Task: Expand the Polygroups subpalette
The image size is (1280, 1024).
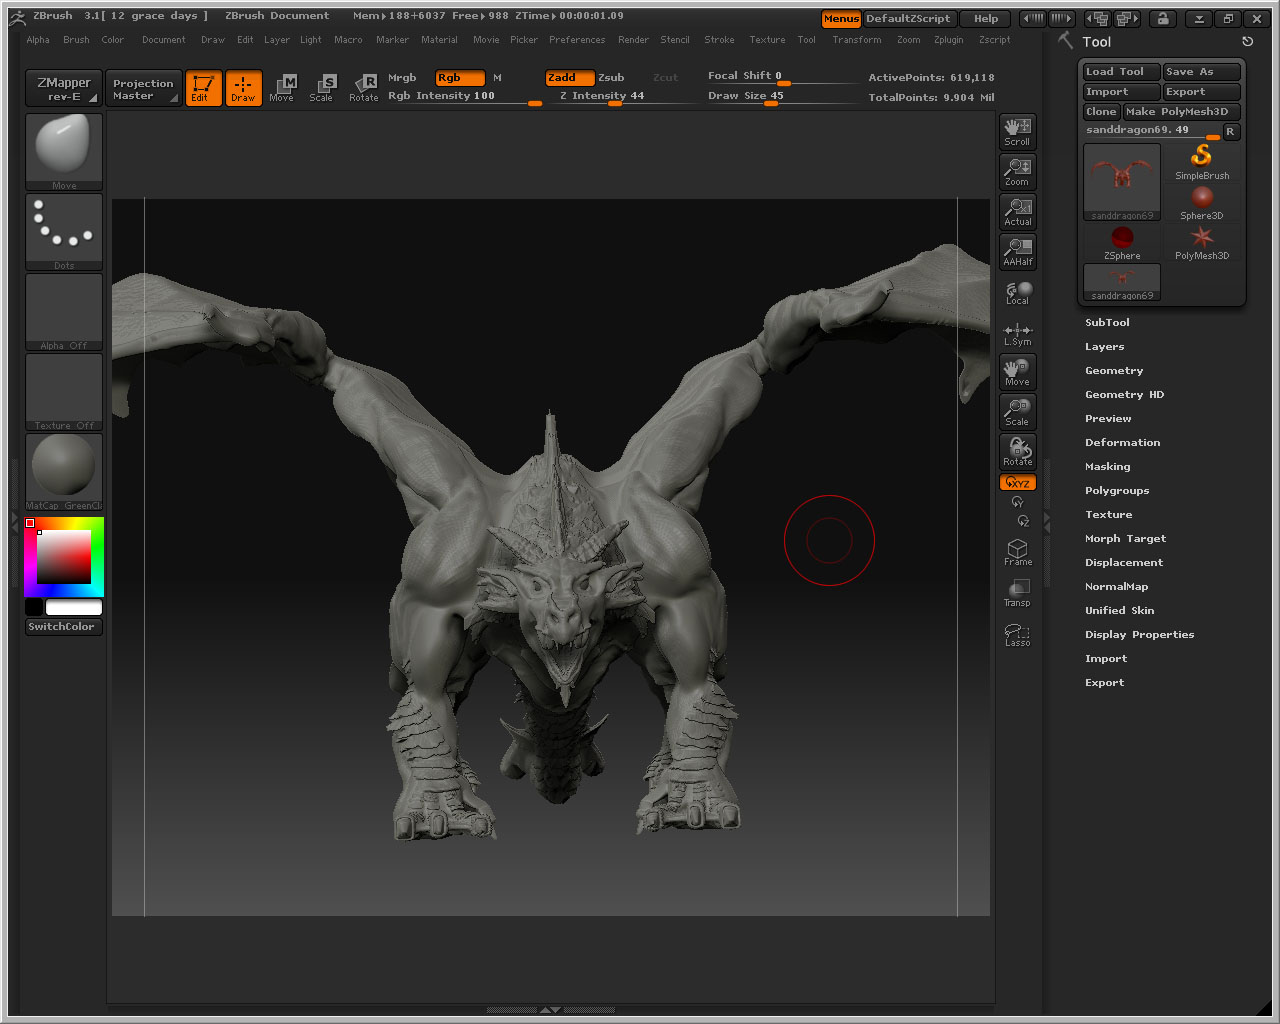Action: click(x=1117, y=491)
